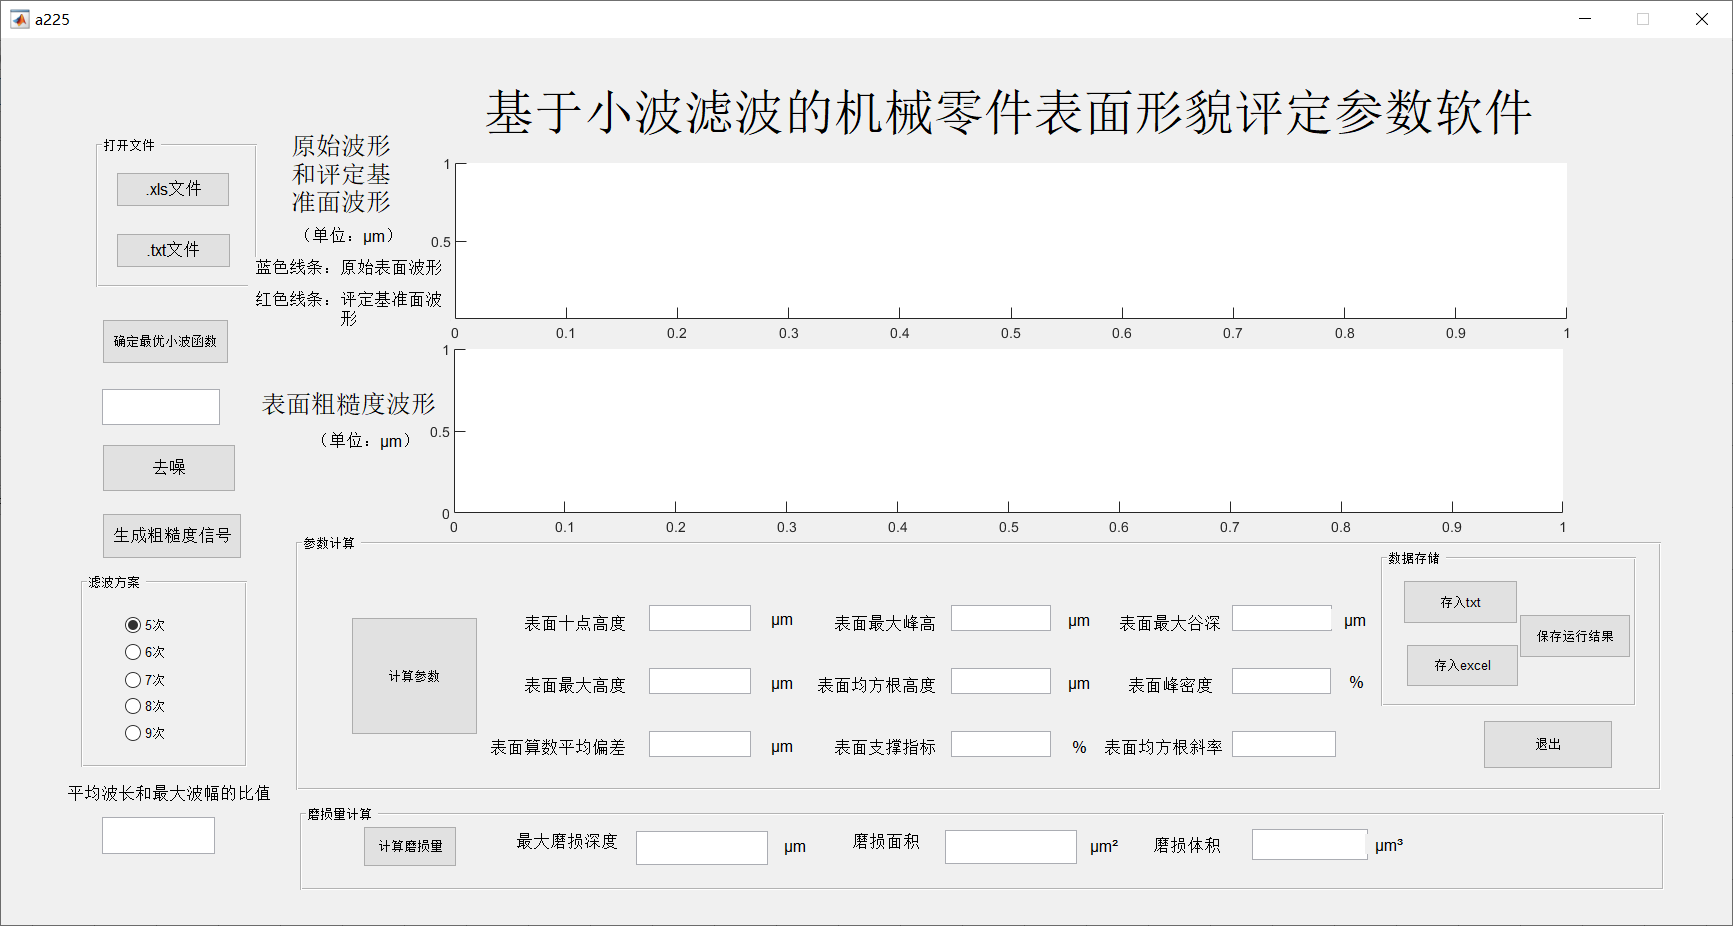
Task: Click inside the 表面粗糙度波形 plot area
Action: [x=1009, y=431]
